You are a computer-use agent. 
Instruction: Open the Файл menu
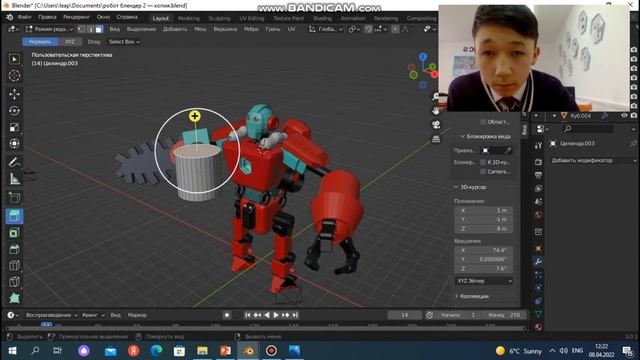coord(24,17)
